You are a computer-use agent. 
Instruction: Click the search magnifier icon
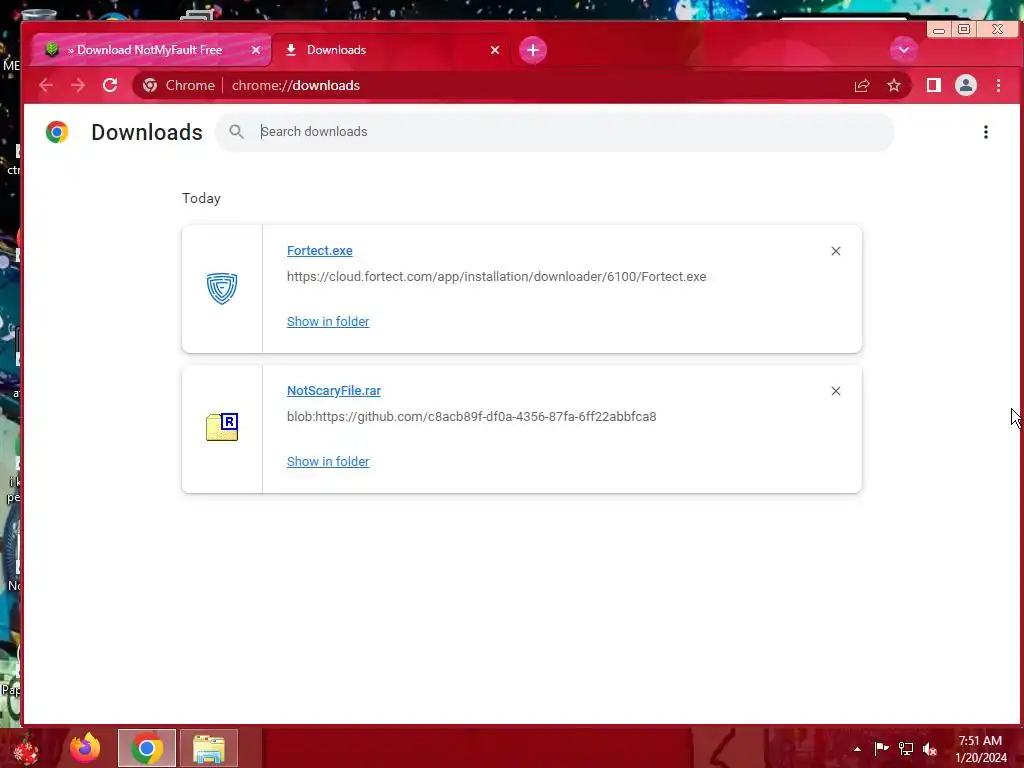pyautogui.click(x=236, y=132)
